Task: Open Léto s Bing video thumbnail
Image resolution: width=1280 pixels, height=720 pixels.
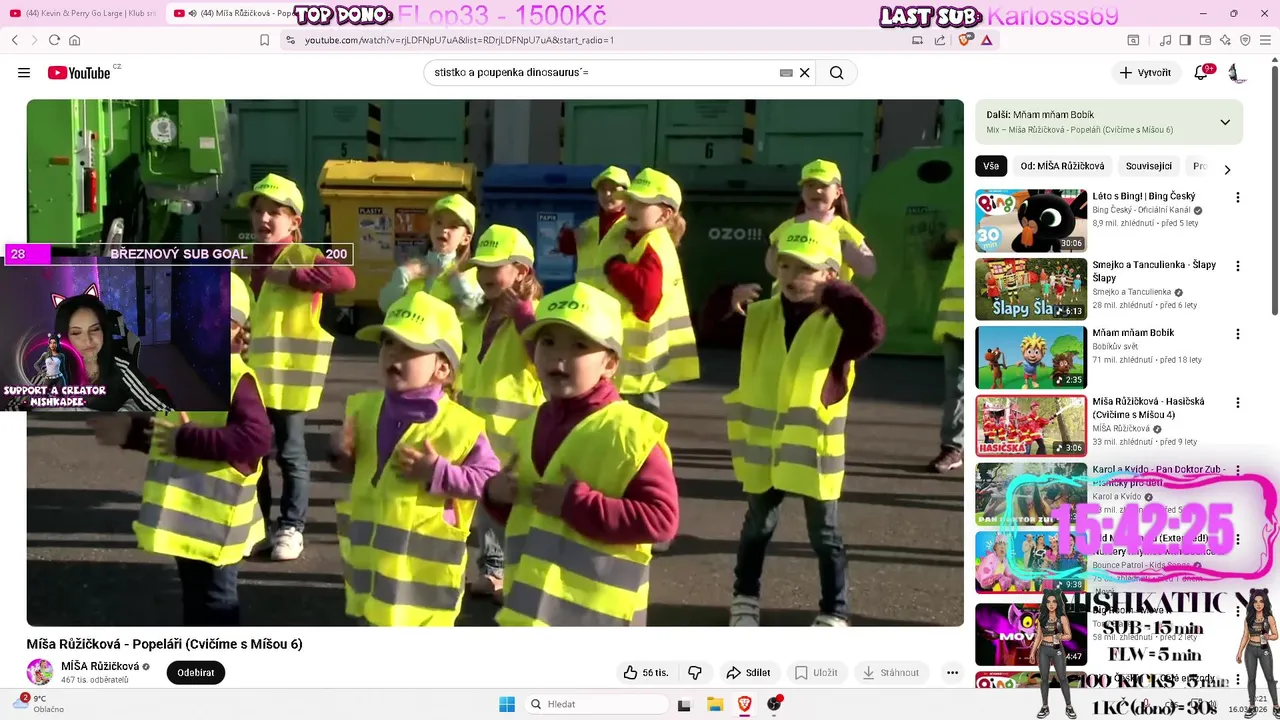Action: [x=1031, y=221]
